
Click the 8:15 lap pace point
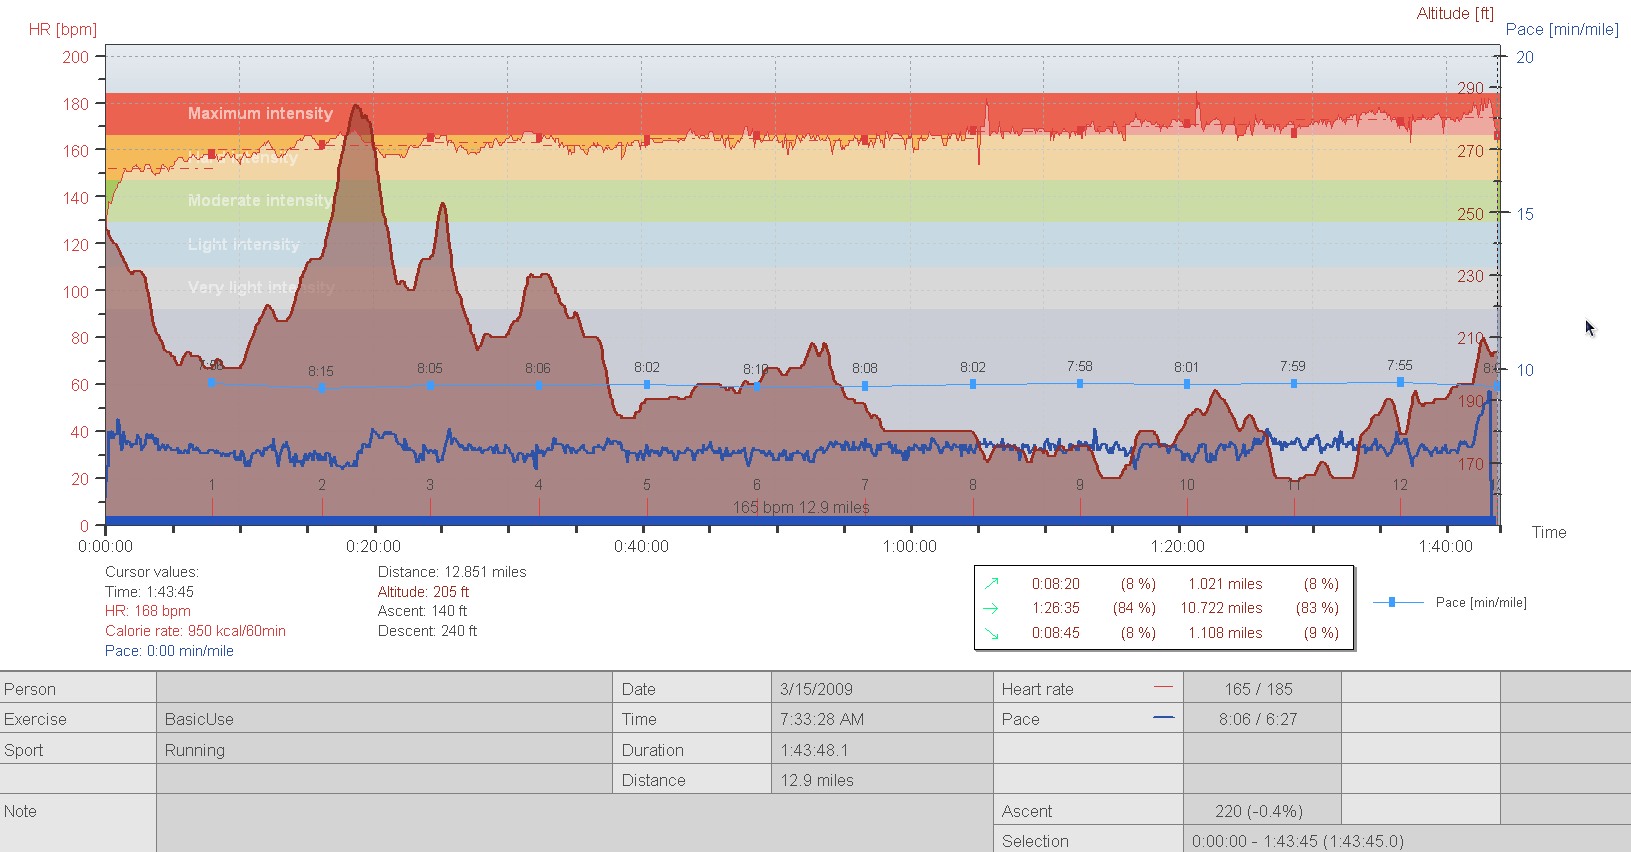point(321,388)
